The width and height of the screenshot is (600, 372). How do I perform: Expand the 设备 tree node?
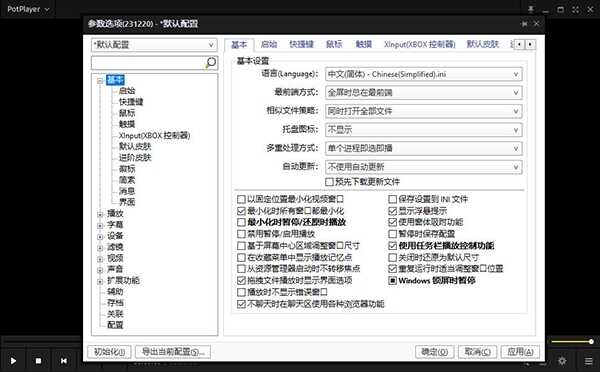[x=100, y=237]
